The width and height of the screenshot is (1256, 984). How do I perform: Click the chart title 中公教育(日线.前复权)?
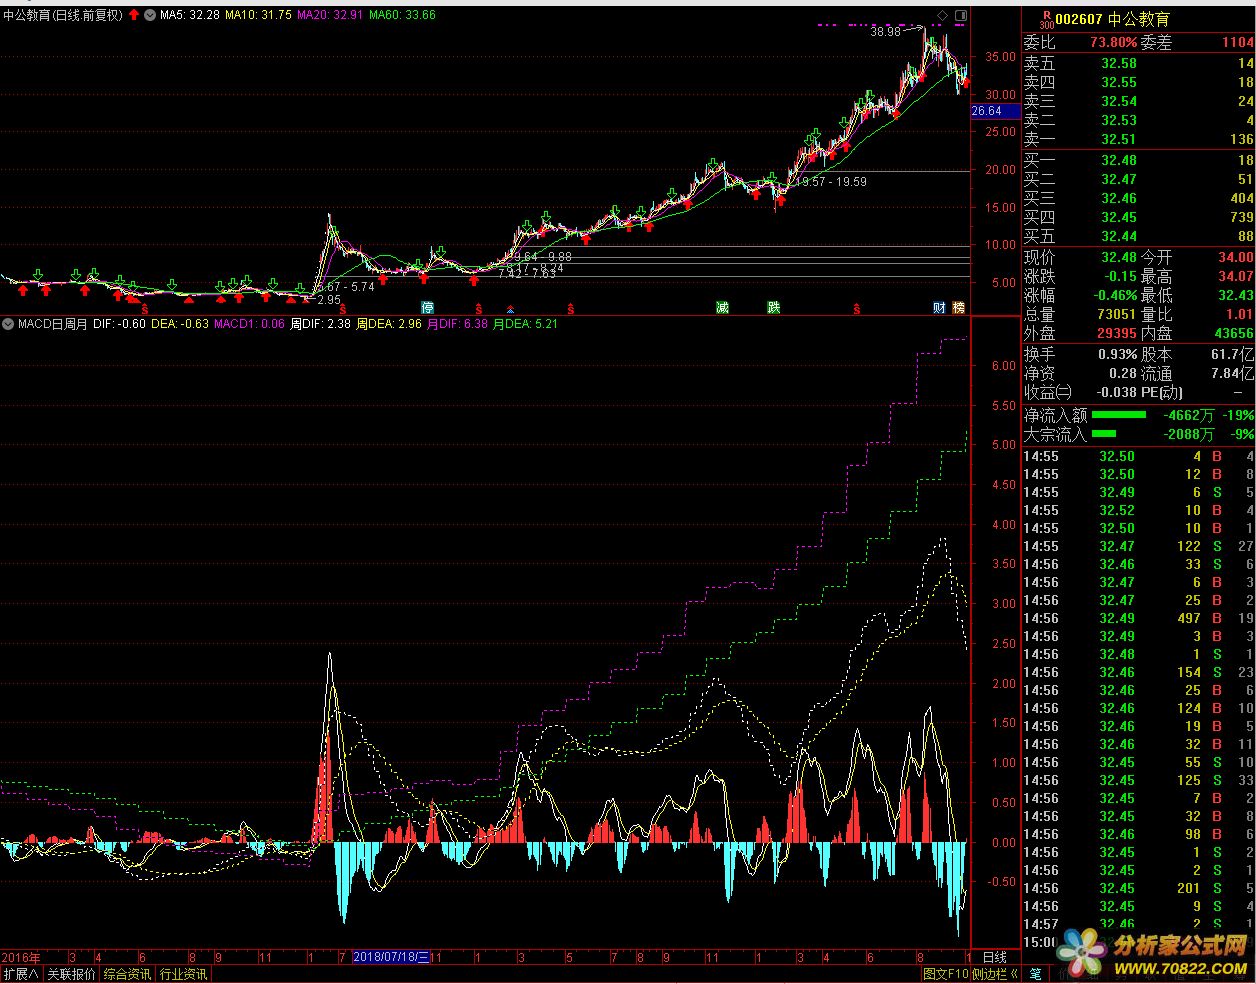[64, 15]
